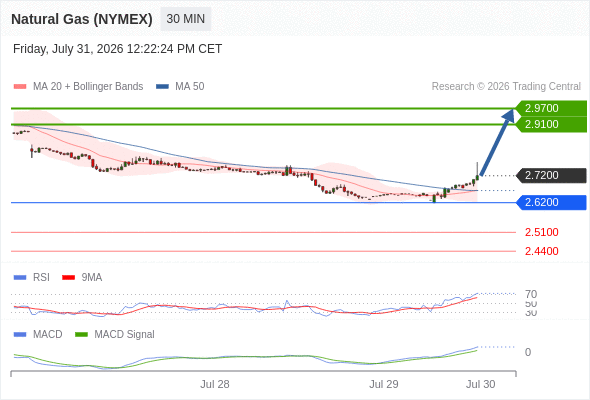This screenshot has width=590, height=400.
Task: Click the 2.6200 pivot price tag
Action: click(x=552, y=202)
